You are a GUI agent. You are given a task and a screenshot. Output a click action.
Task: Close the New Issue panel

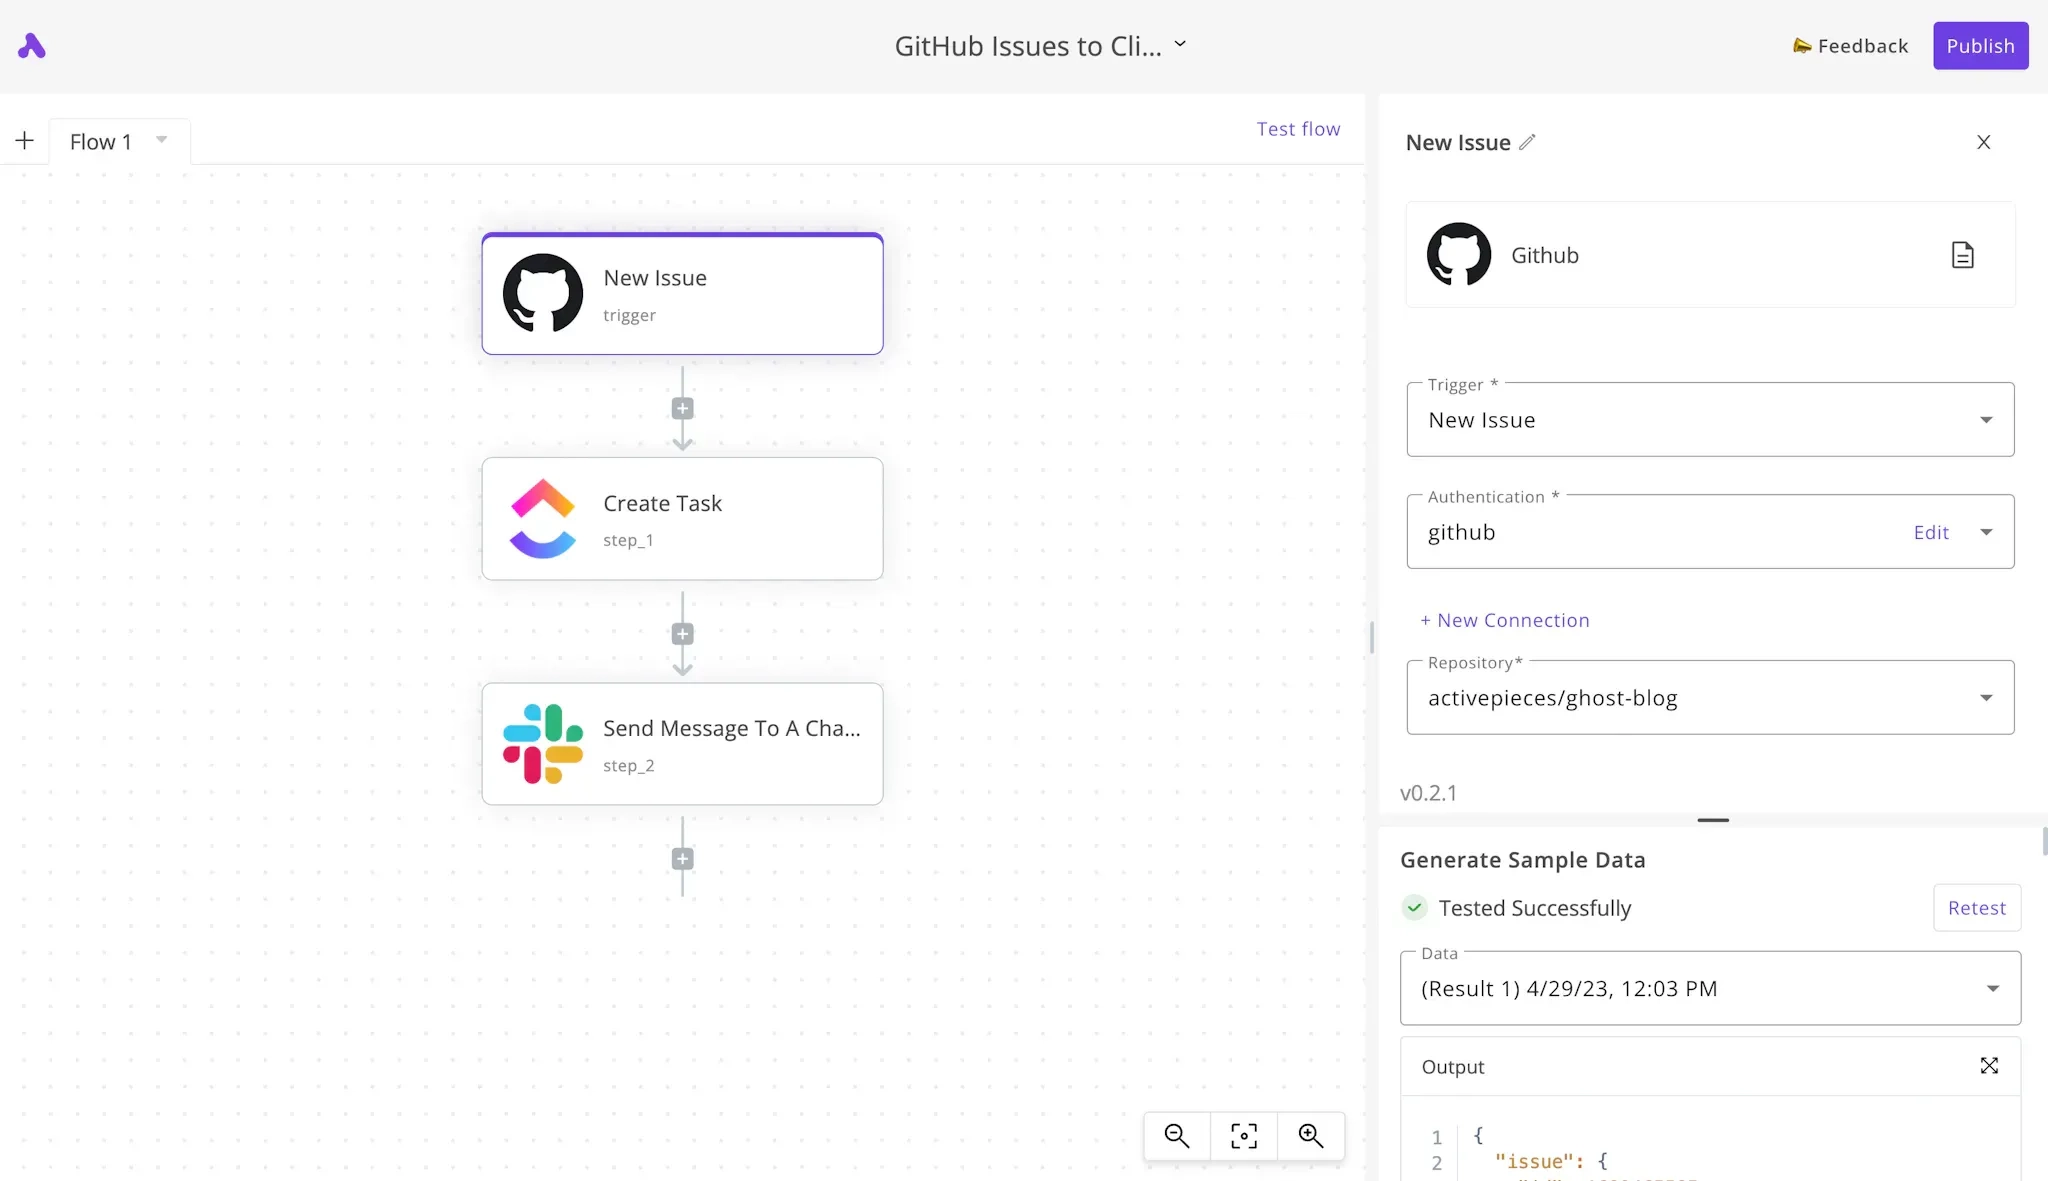click(x=1984, y=142)
